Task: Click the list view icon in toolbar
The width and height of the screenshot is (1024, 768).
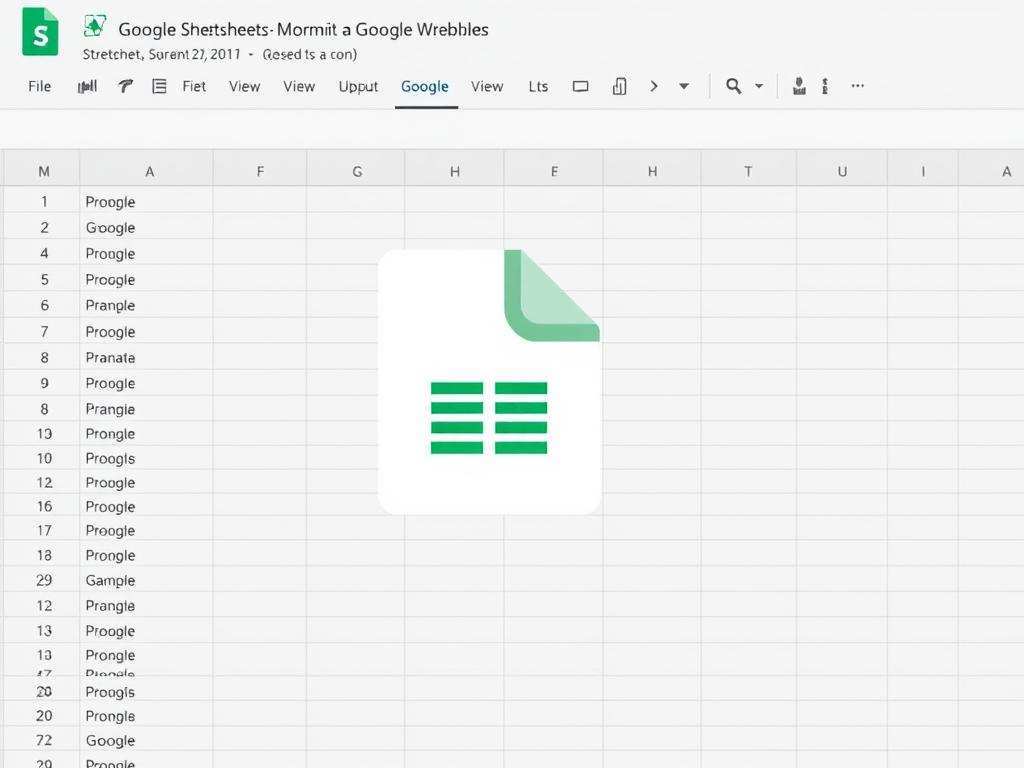Action: [159, 86]
